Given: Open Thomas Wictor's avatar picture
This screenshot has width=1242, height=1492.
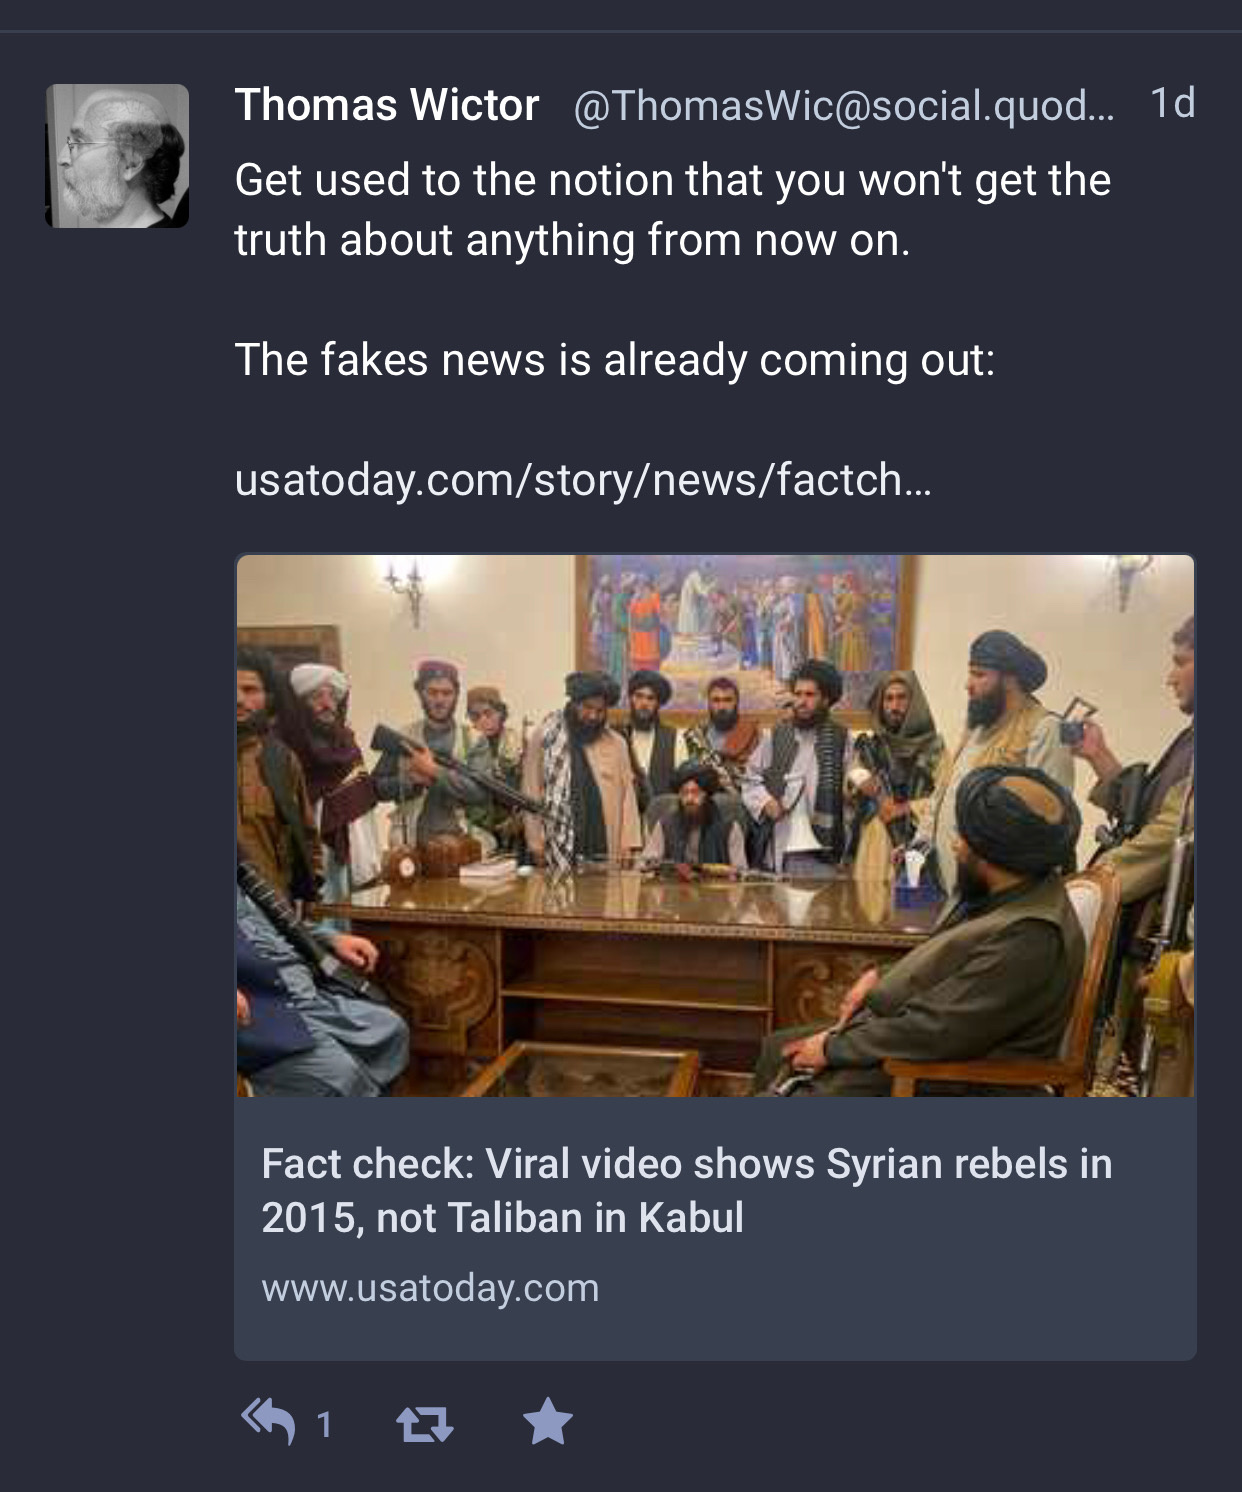Looking at the screenshot, I should (117, 156).
